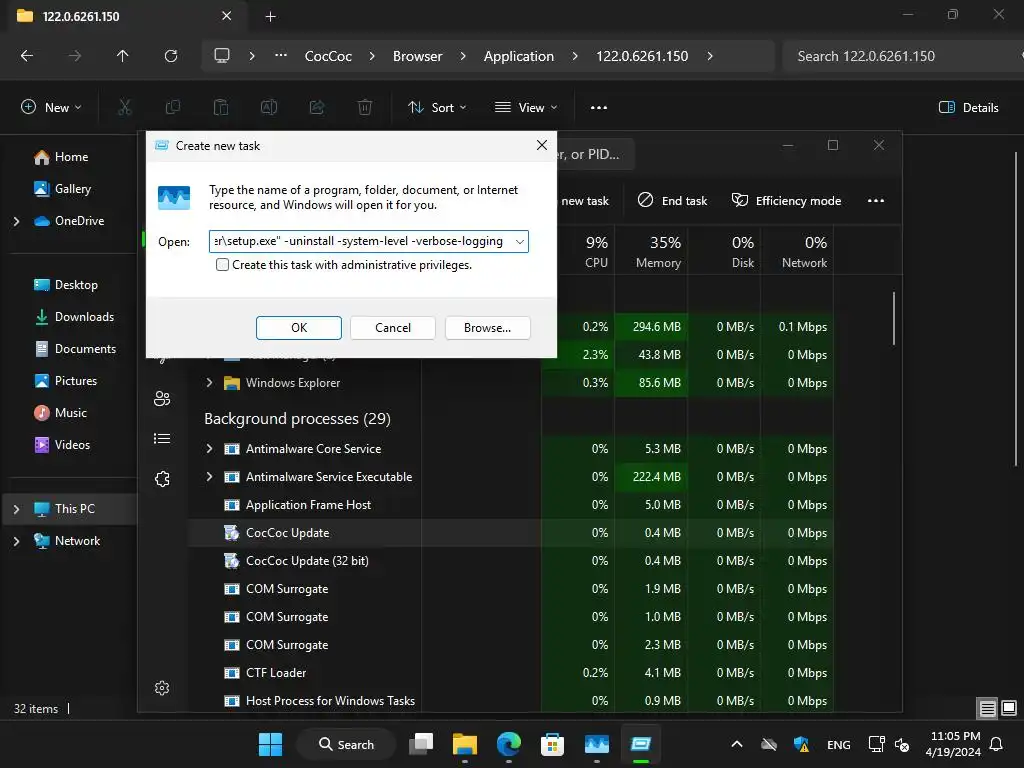
Task: Click Efficiency mode in Task Manager
Action: [786, 200]
